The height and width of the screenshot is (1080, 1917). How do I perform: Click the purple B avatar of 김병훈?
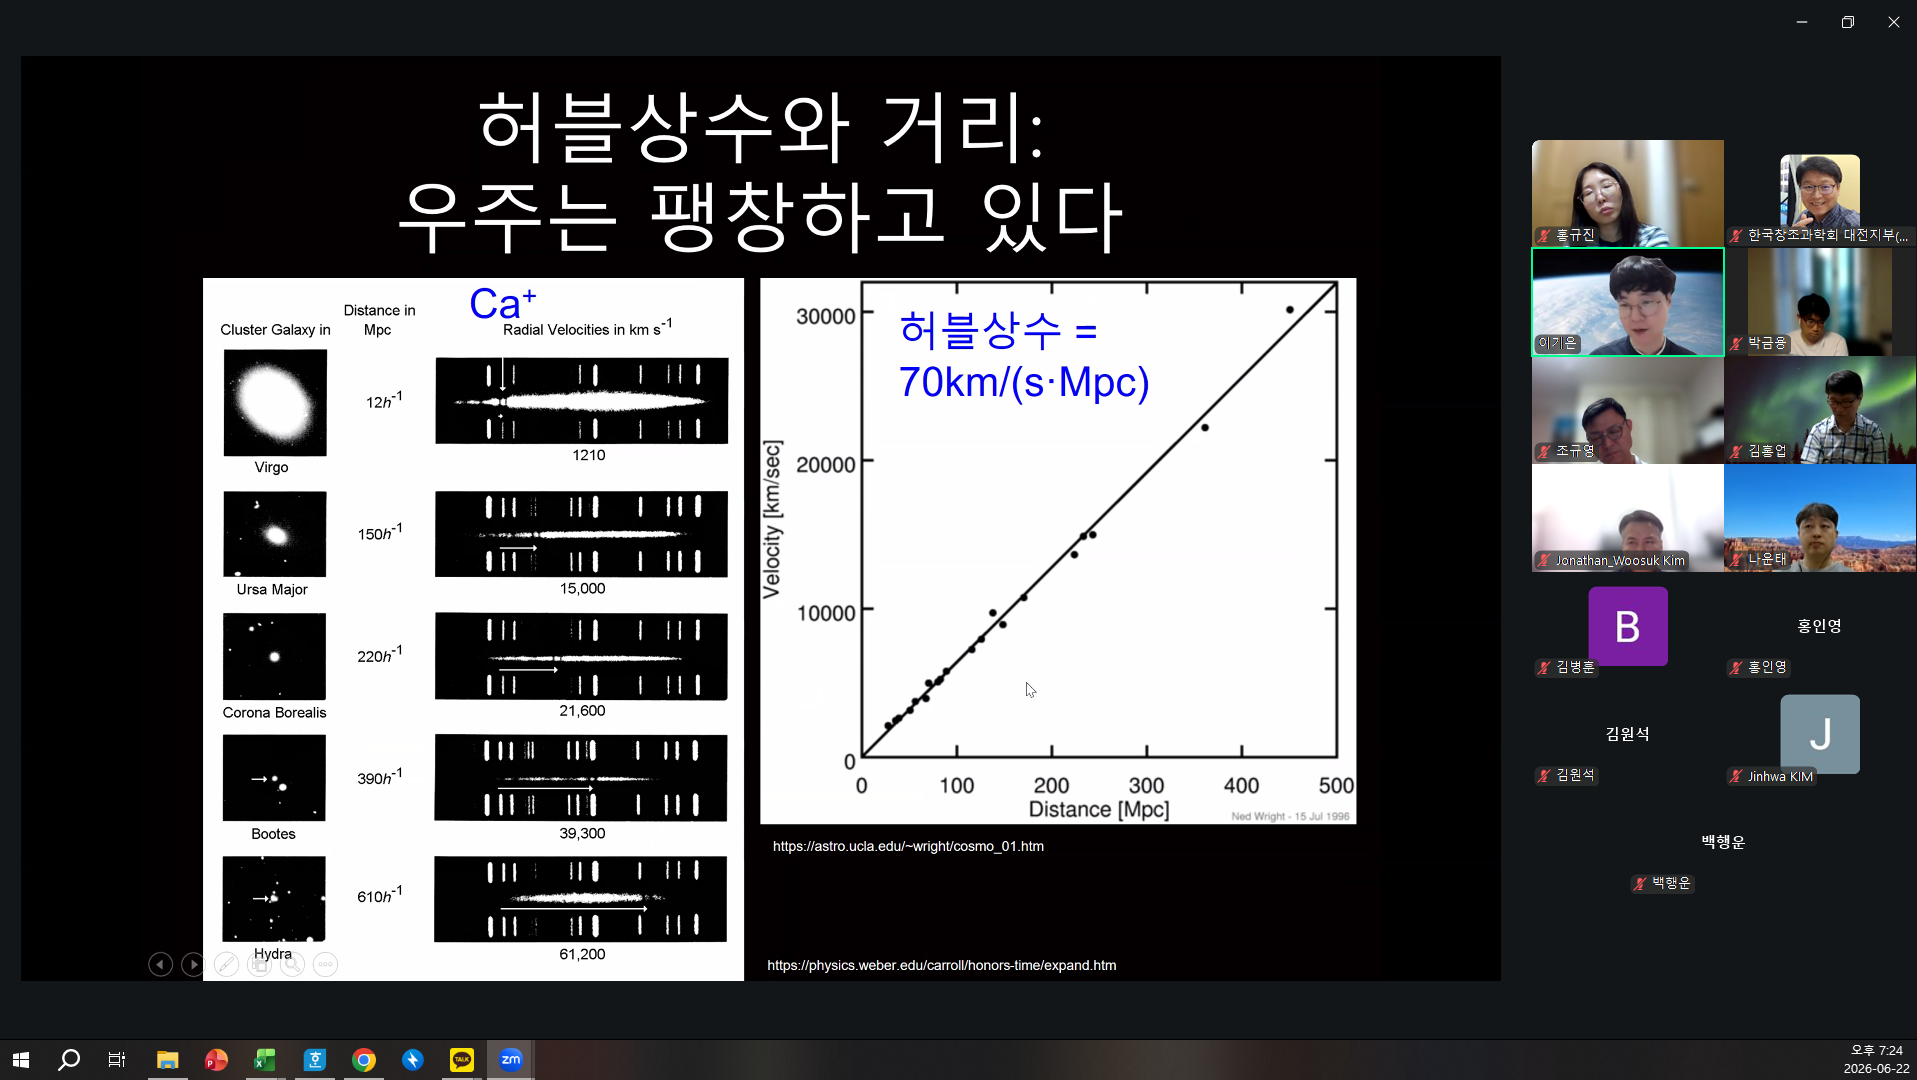(x=1627, y=626)
